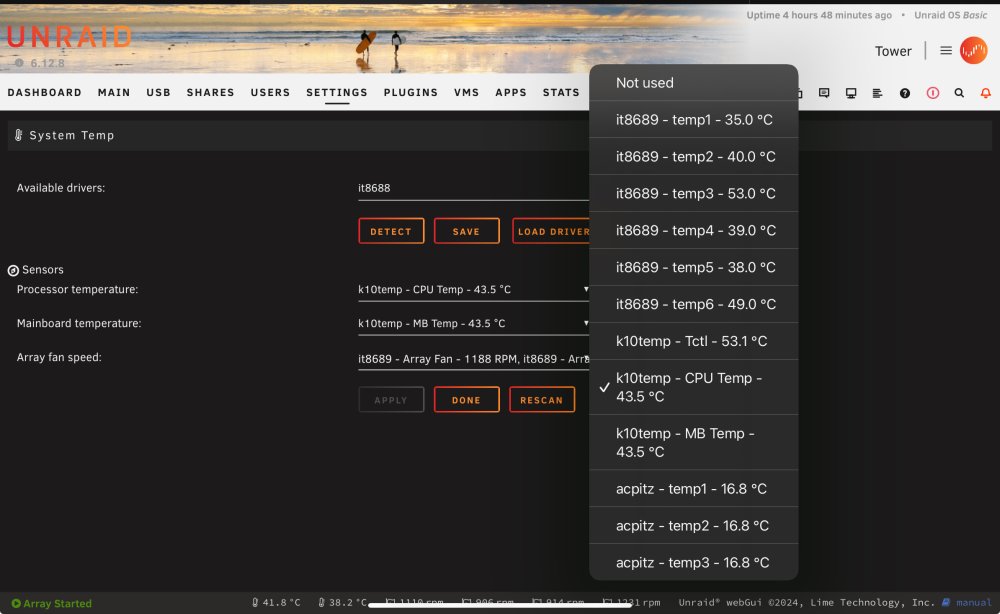Pick it8689 - temp5 - 38.0 °C
This screenshot has height=614, width=1000.
[694, 268]
